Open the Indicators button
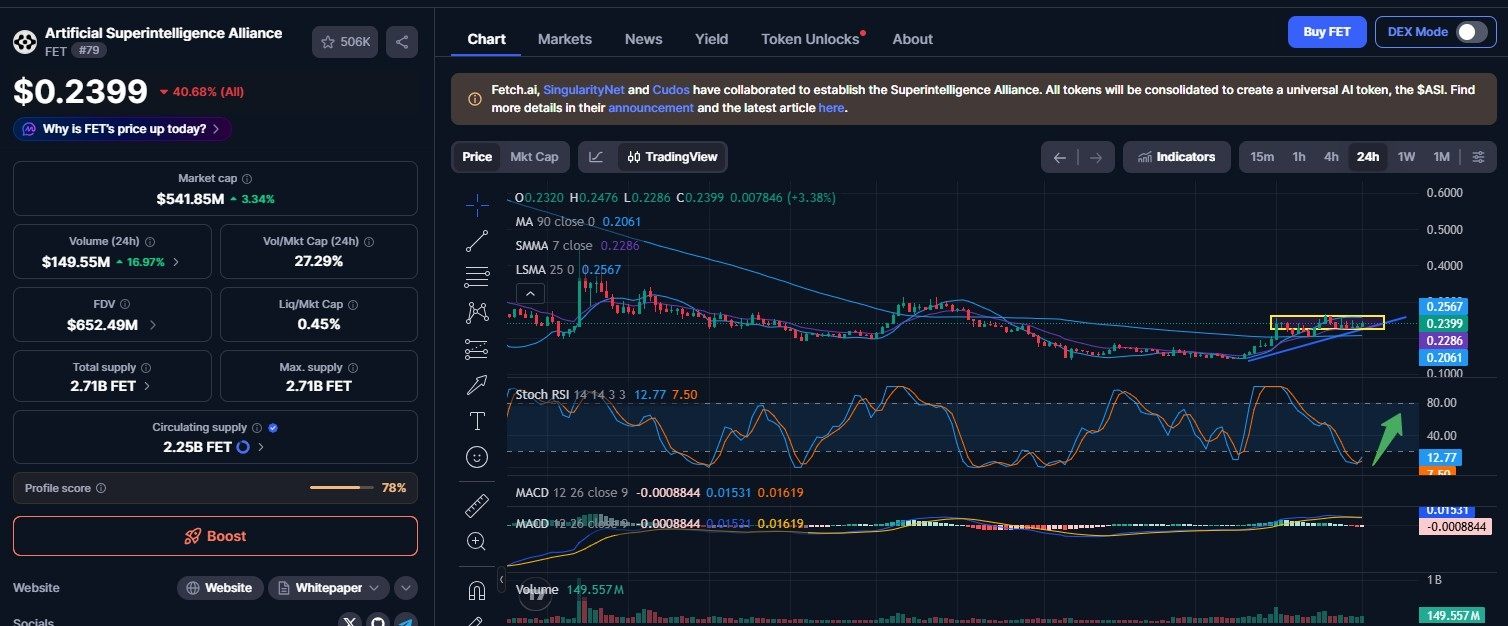1508x626 pixels. [x=1176, y=157]
